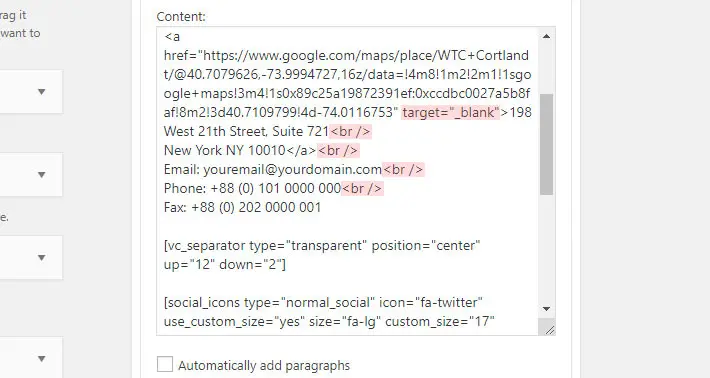The width and height of the screenshot is (710, 378).
Task: Click the google.com maps URL text
Action: (x=347, y=84)
